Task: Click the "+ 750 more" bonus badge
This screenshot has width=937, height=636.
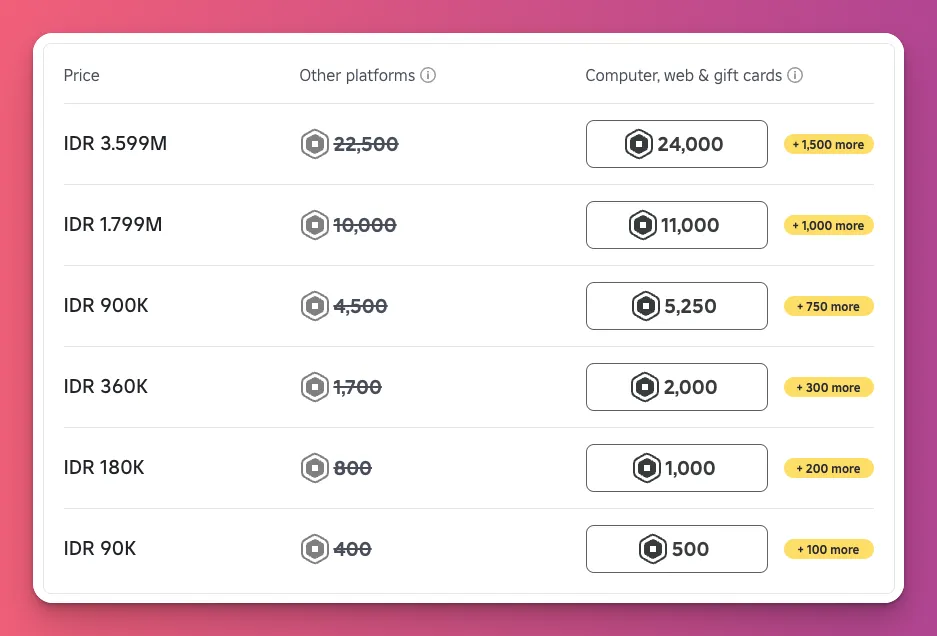Action: pos(828,306)
